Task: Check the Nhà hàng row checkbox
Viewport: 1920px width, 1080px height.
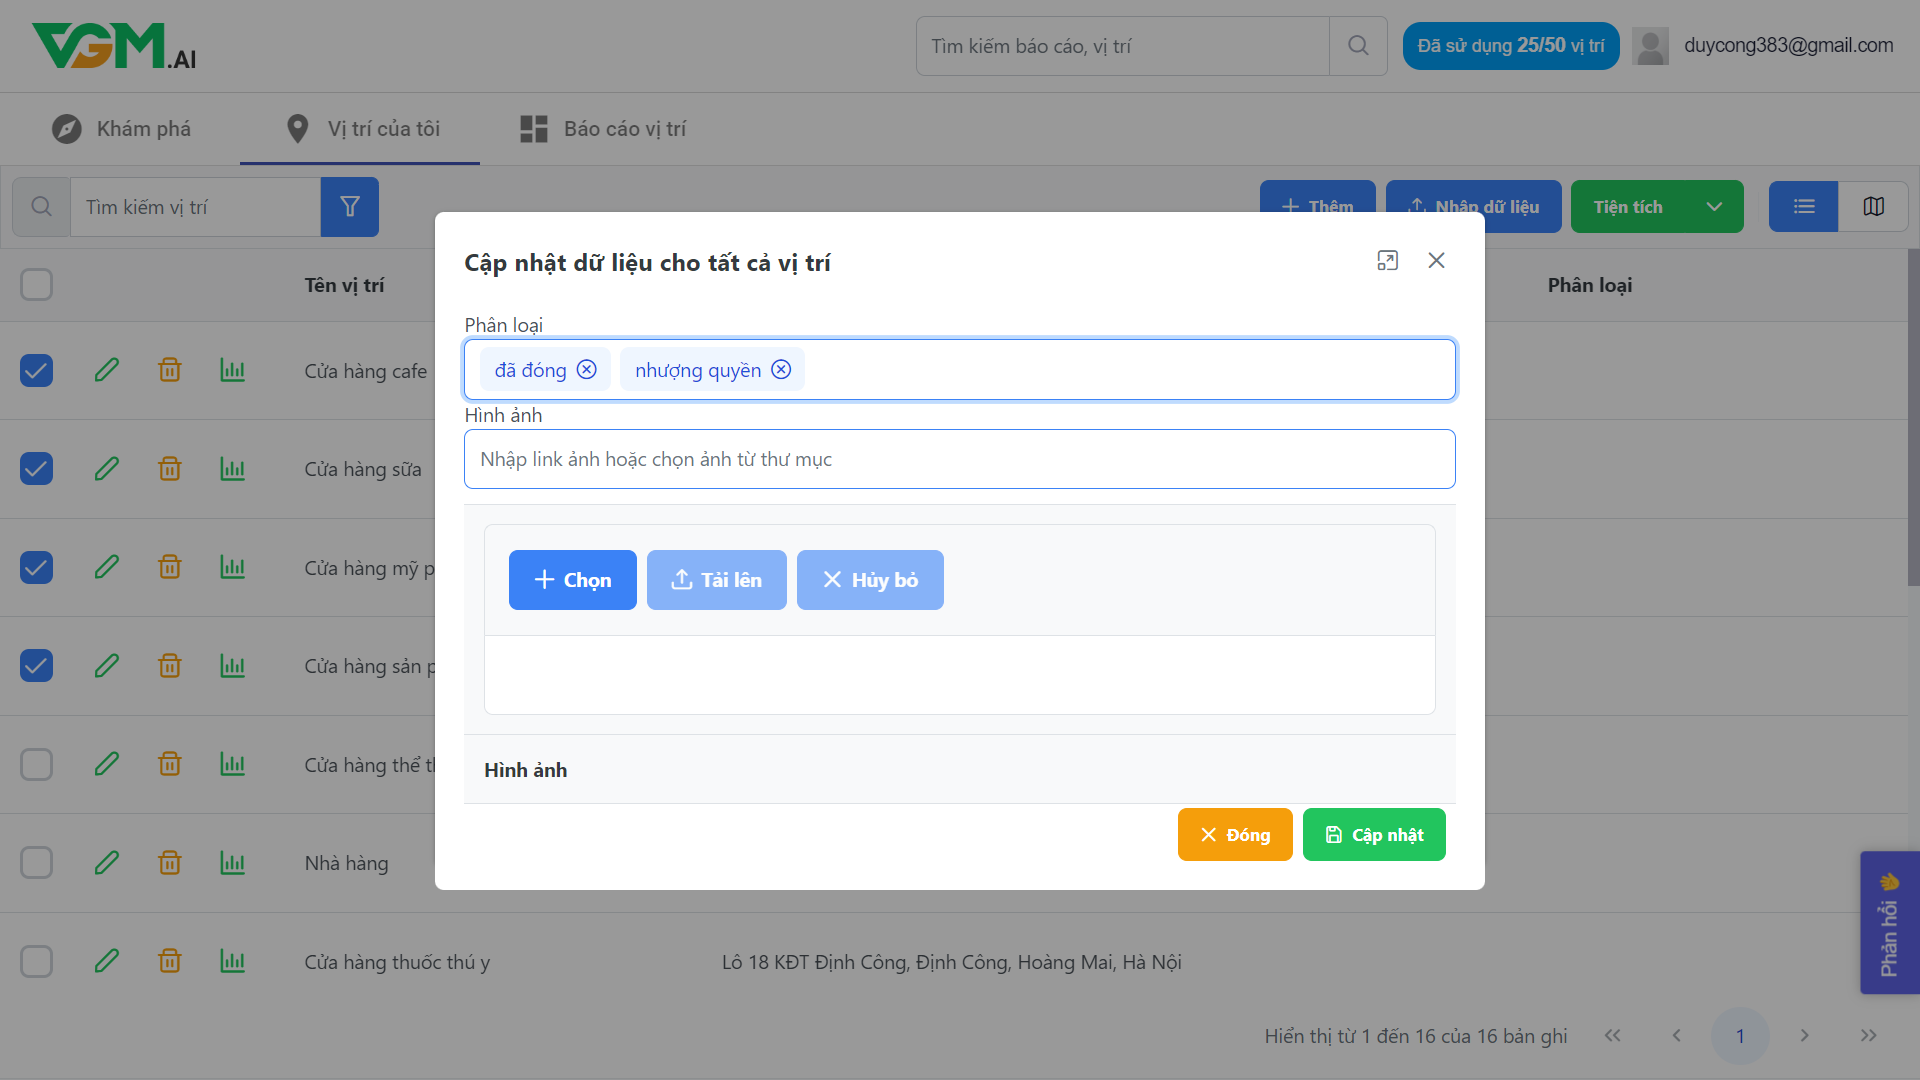Action: pos(37,863)
